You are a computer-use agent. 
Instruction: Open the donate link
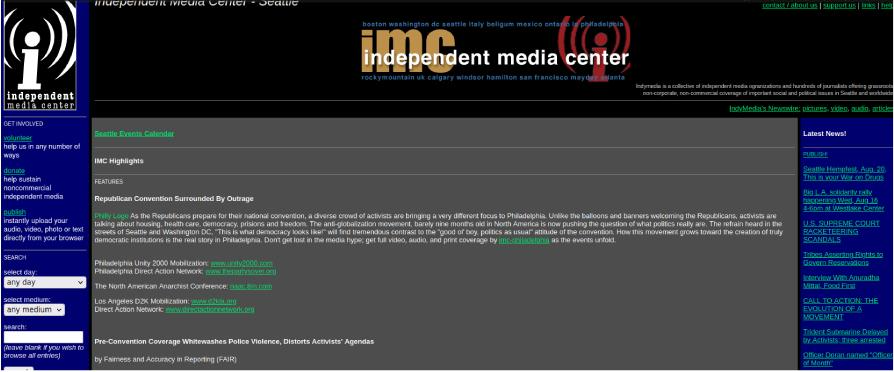click(x=14, y=171)
